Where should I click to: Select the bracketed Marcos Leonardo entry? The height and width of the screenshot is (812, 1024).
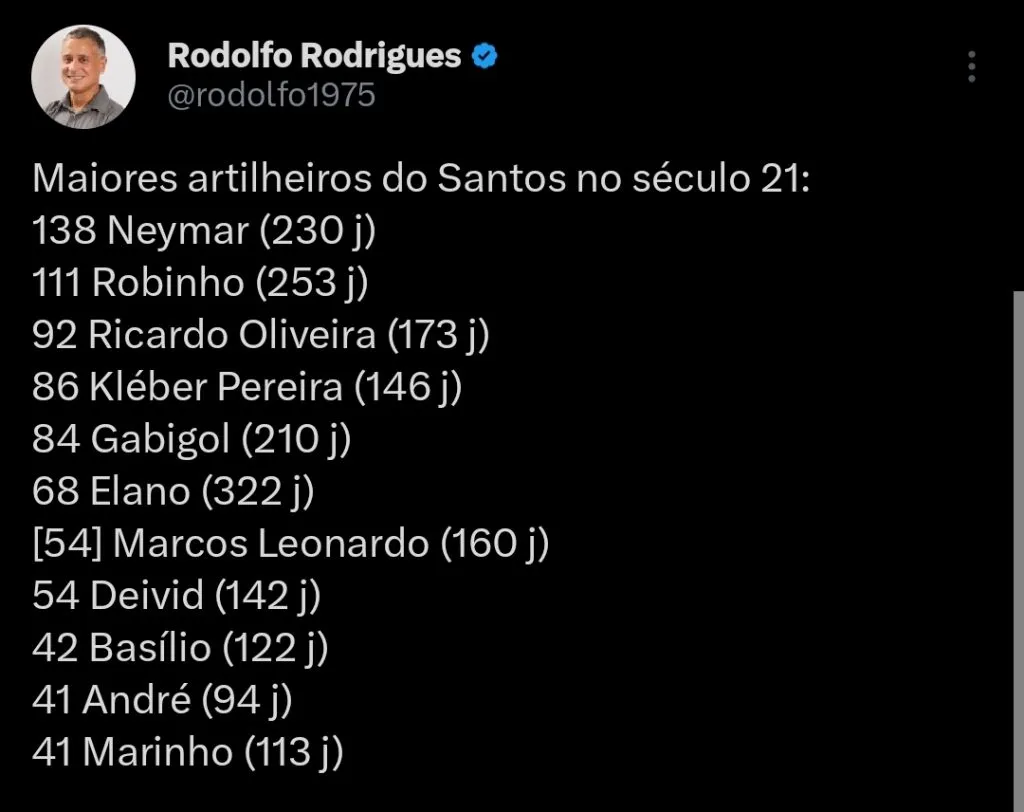click(x=292, y=543)
